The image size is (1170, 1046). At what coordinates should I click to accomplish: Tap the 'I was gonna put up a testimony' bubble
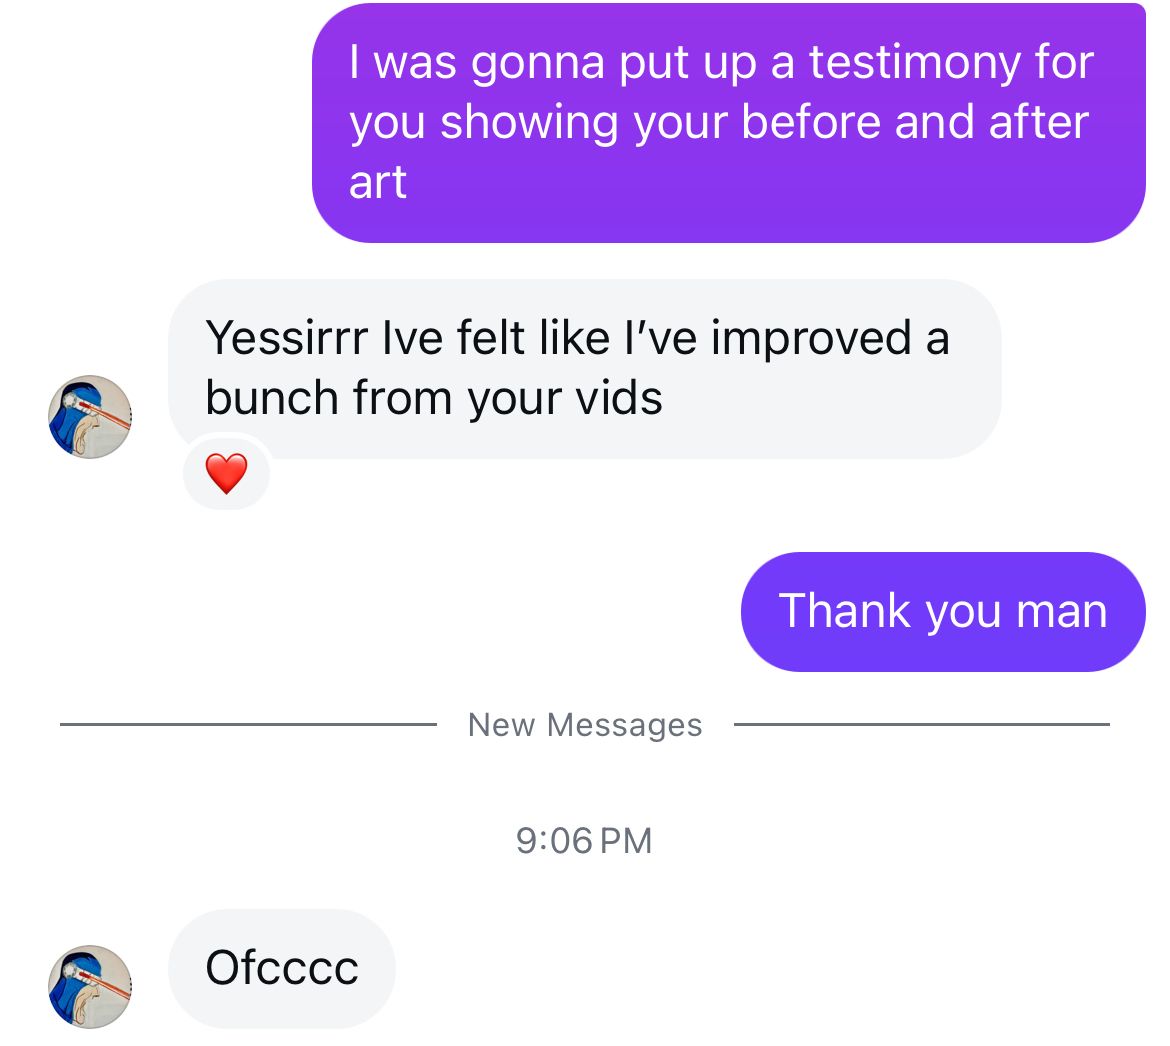pyautogui.click(x=728, y=123)
